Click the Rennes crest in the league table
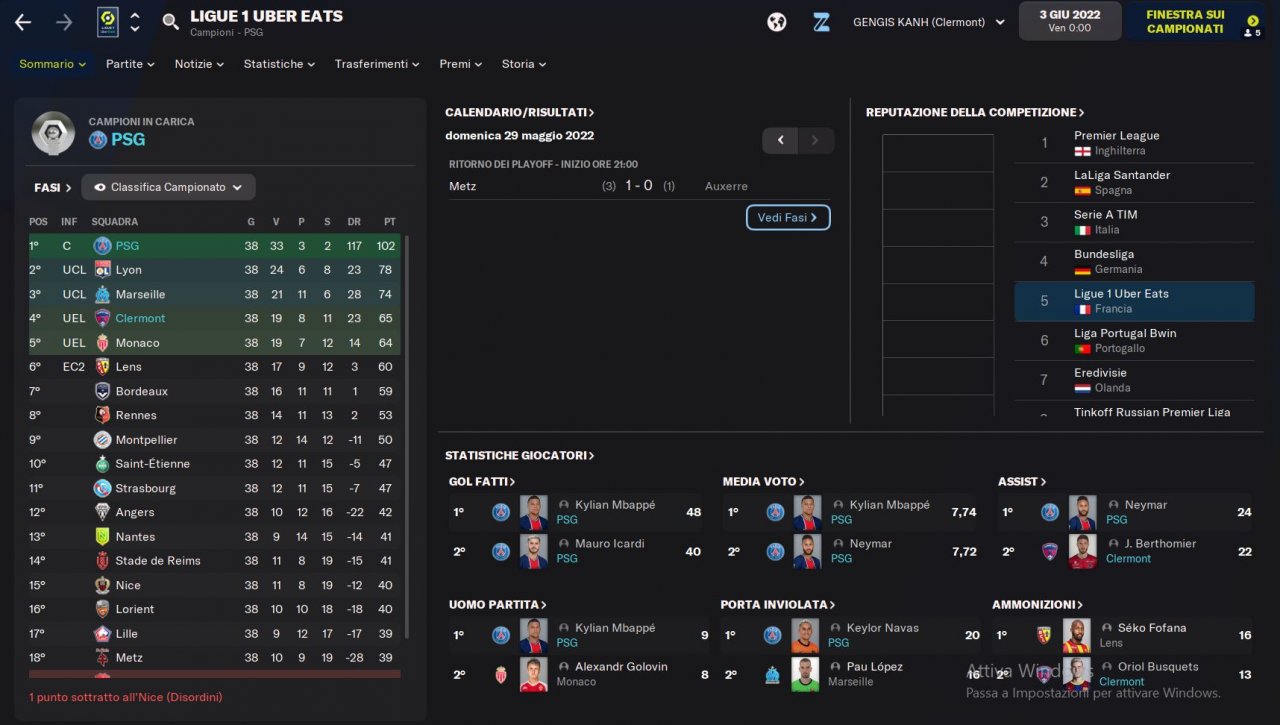 pyautogui.click(x=102, y=415)
